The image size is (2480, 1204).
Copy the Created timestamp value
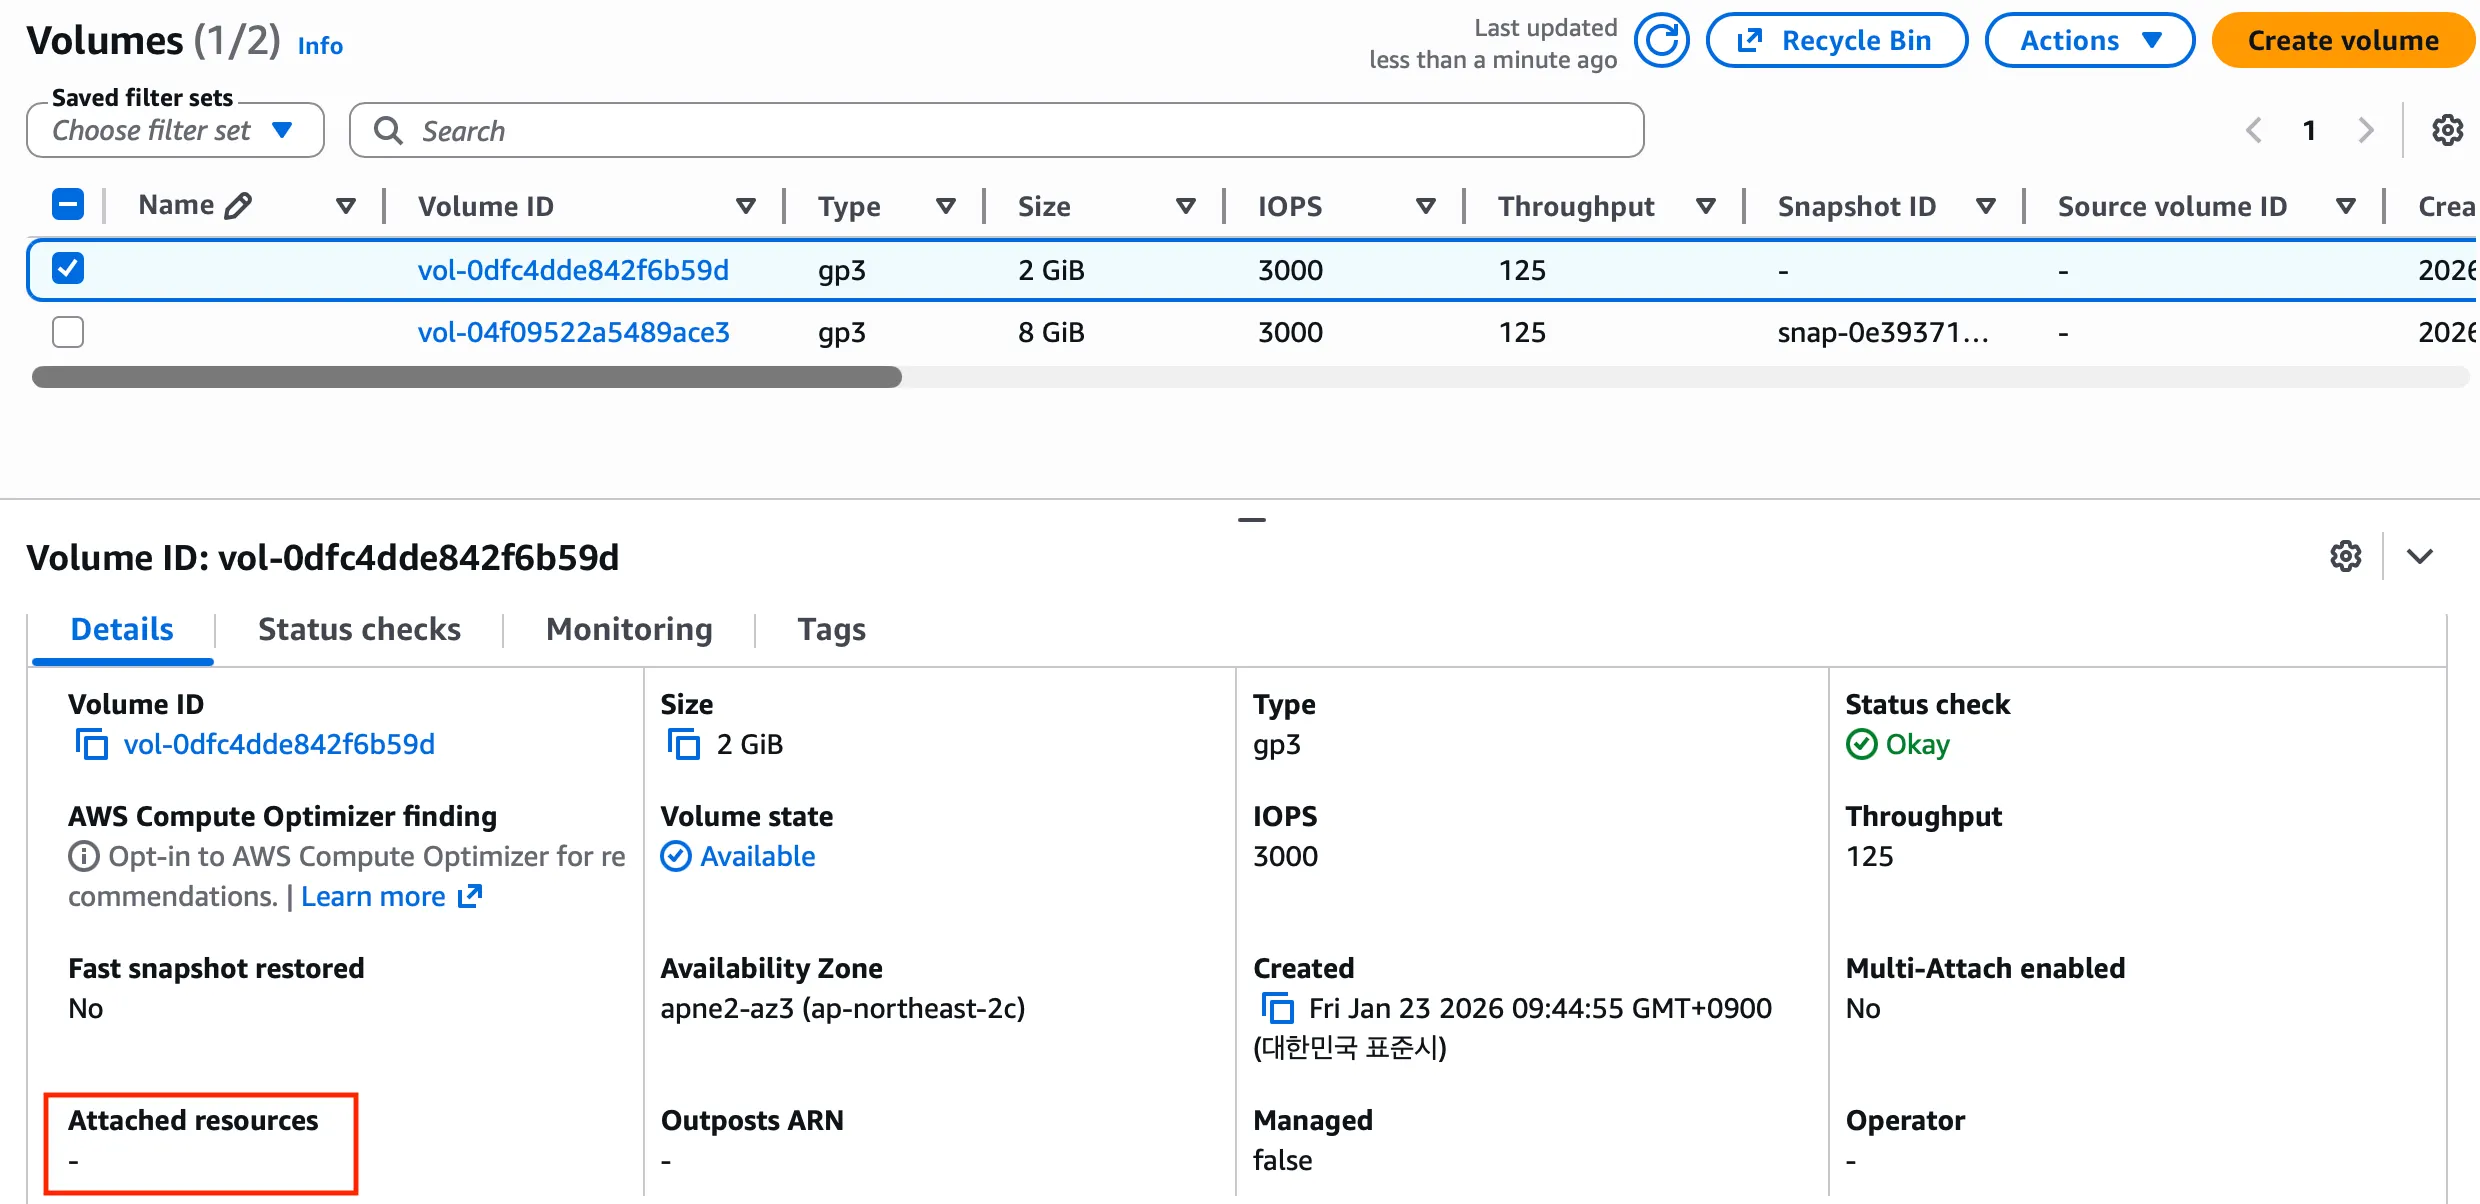pyautogui.click(x=1277, y=1008)
